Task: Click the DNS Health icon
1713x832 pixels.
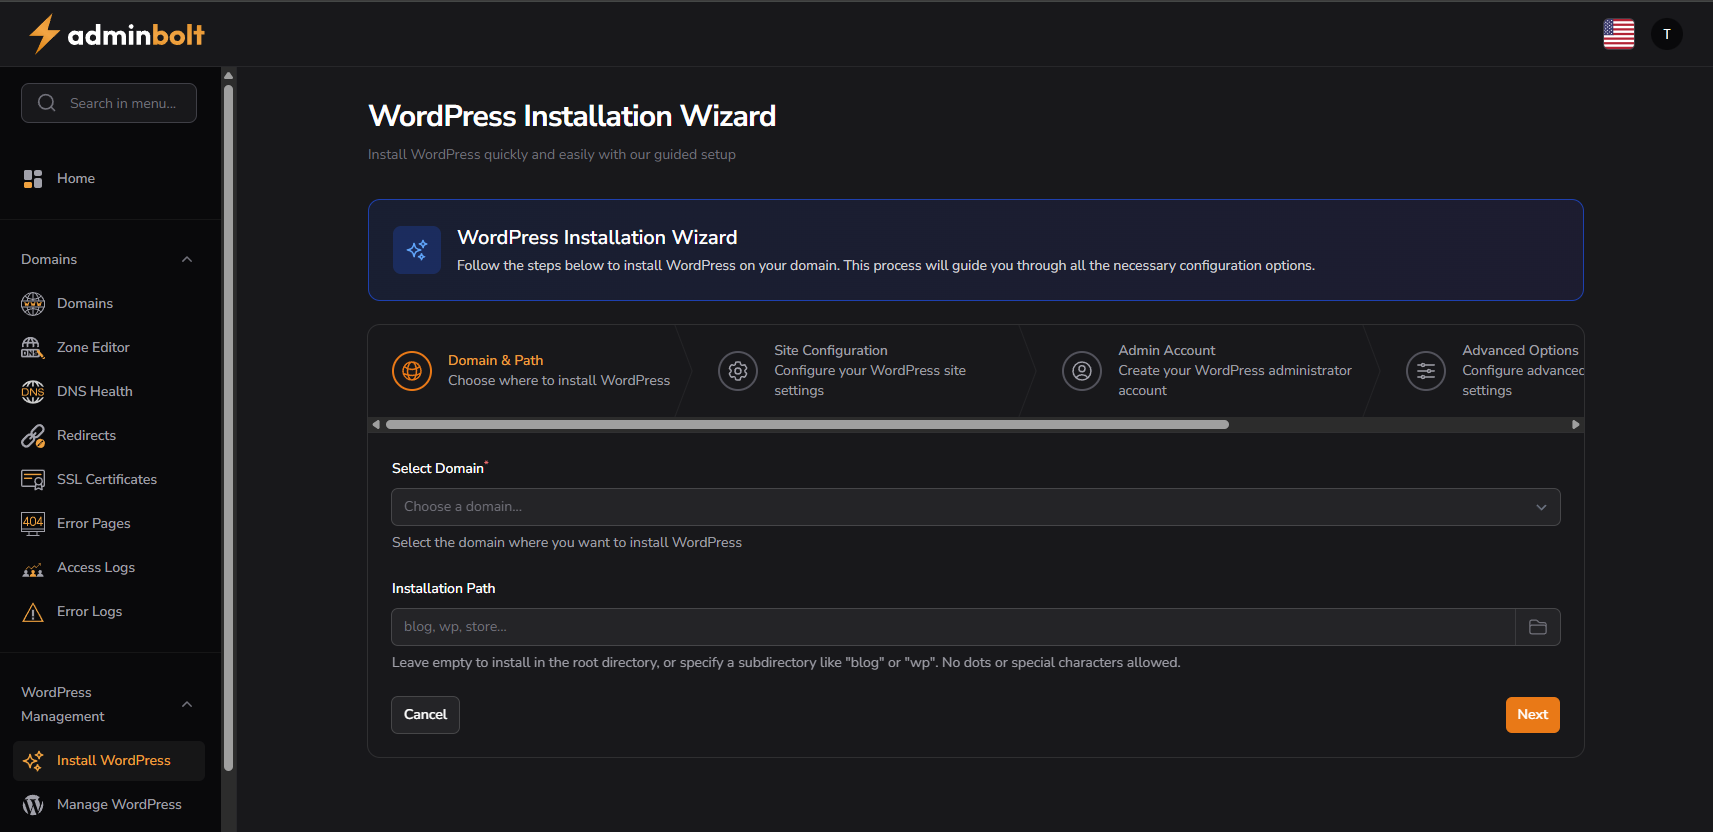Action: (x=33, y=391)
